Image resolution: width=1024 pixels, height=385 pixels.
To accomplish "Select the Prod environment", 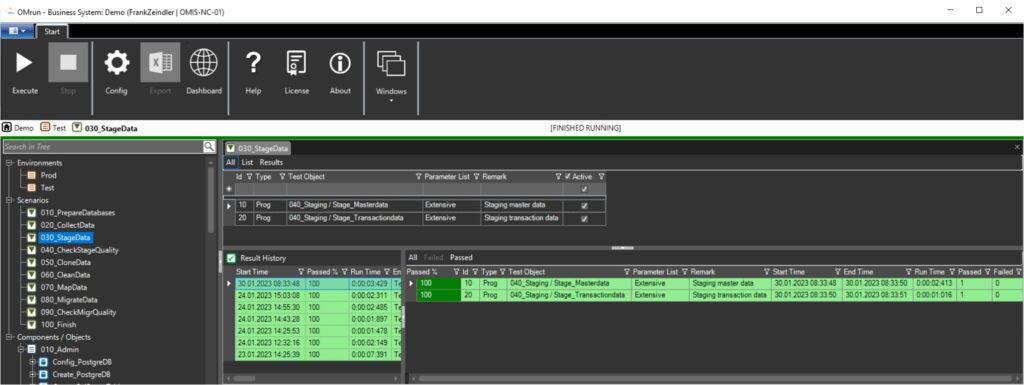I will point(48,176).
